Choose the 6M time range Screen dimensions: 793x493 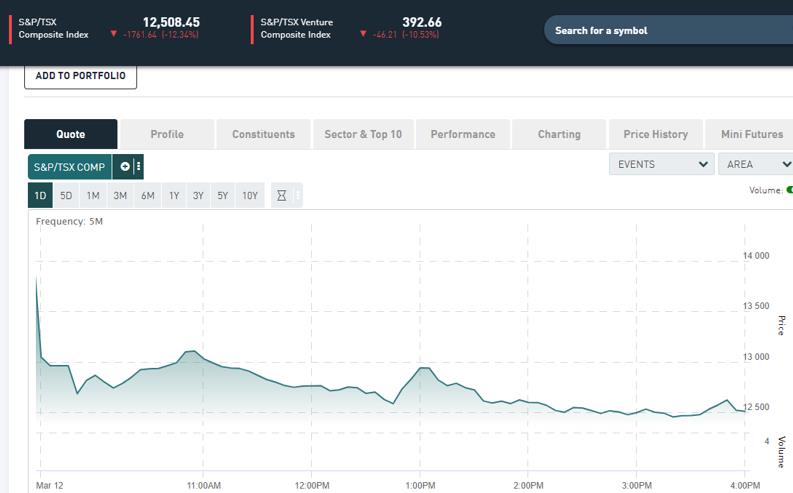click(x=148, y=195)
